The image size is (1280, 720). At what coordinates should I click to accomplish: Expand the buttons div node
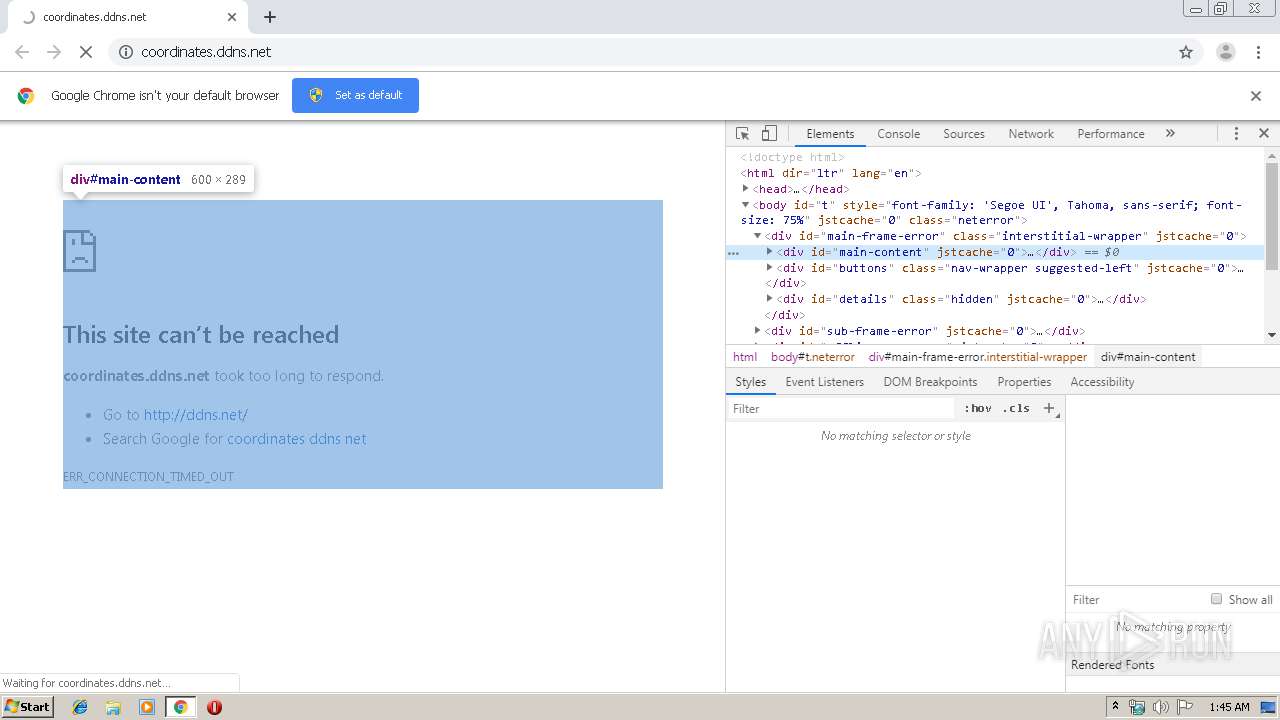(769, 268)
